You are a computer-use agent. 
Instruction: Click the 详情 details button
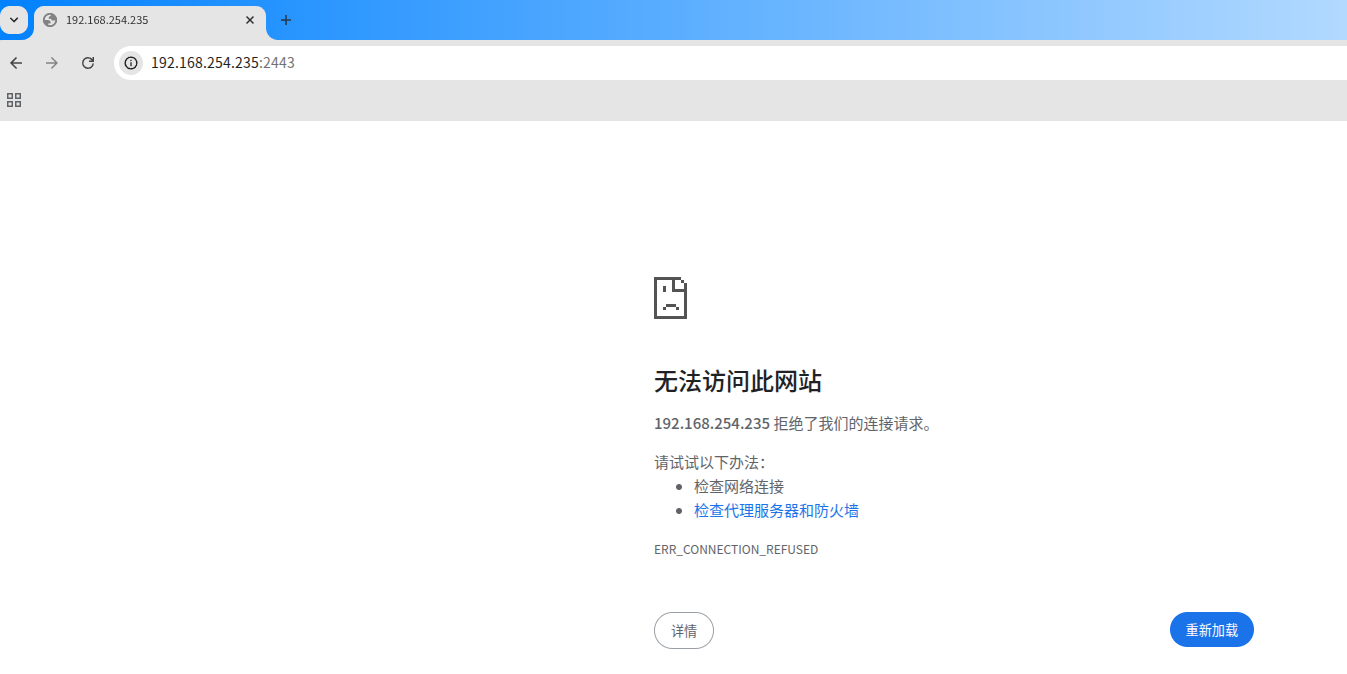coord(684,631)
